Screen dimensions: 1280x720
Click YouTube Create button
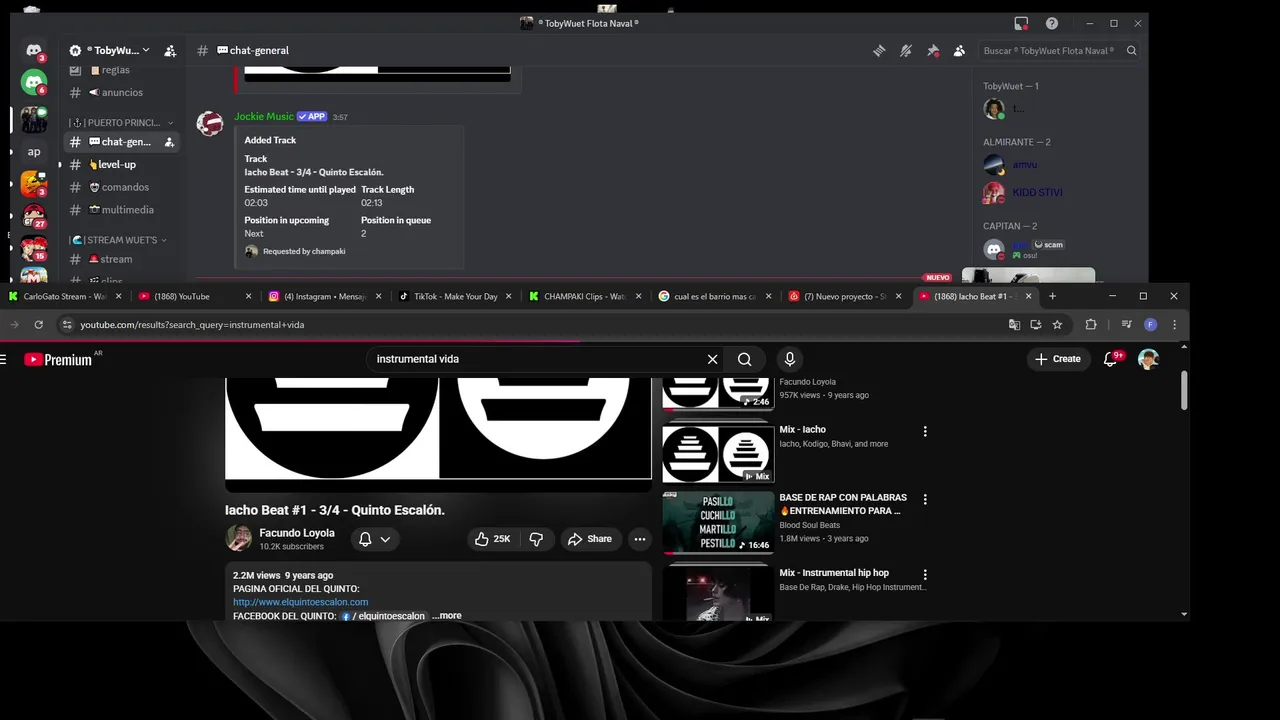pyautogui.click(x=1058, y=359)
